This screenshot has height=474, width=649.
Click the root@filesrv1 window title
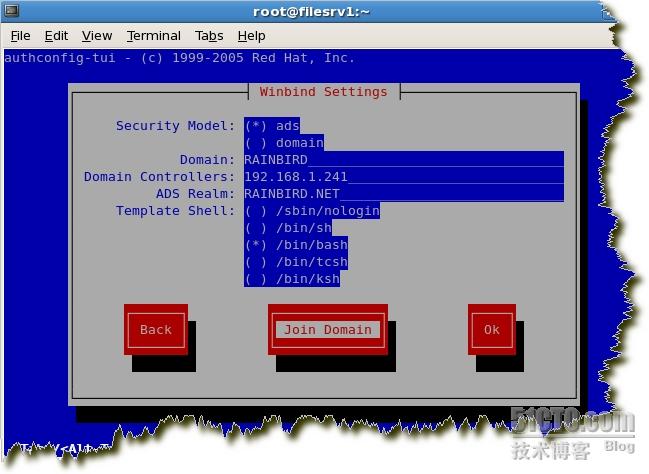pos(311,11)
